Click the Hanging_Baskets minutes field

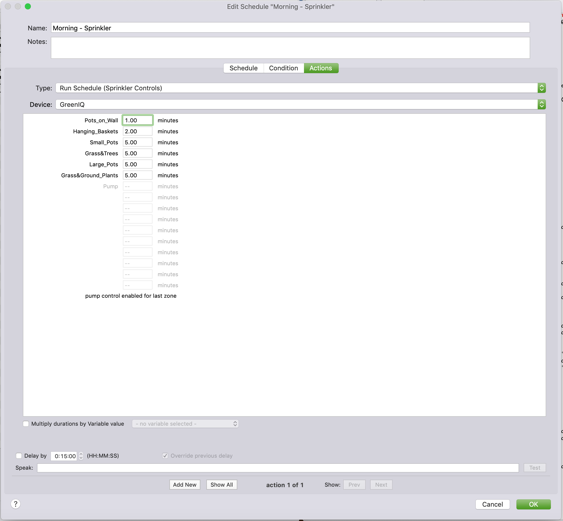138,131
